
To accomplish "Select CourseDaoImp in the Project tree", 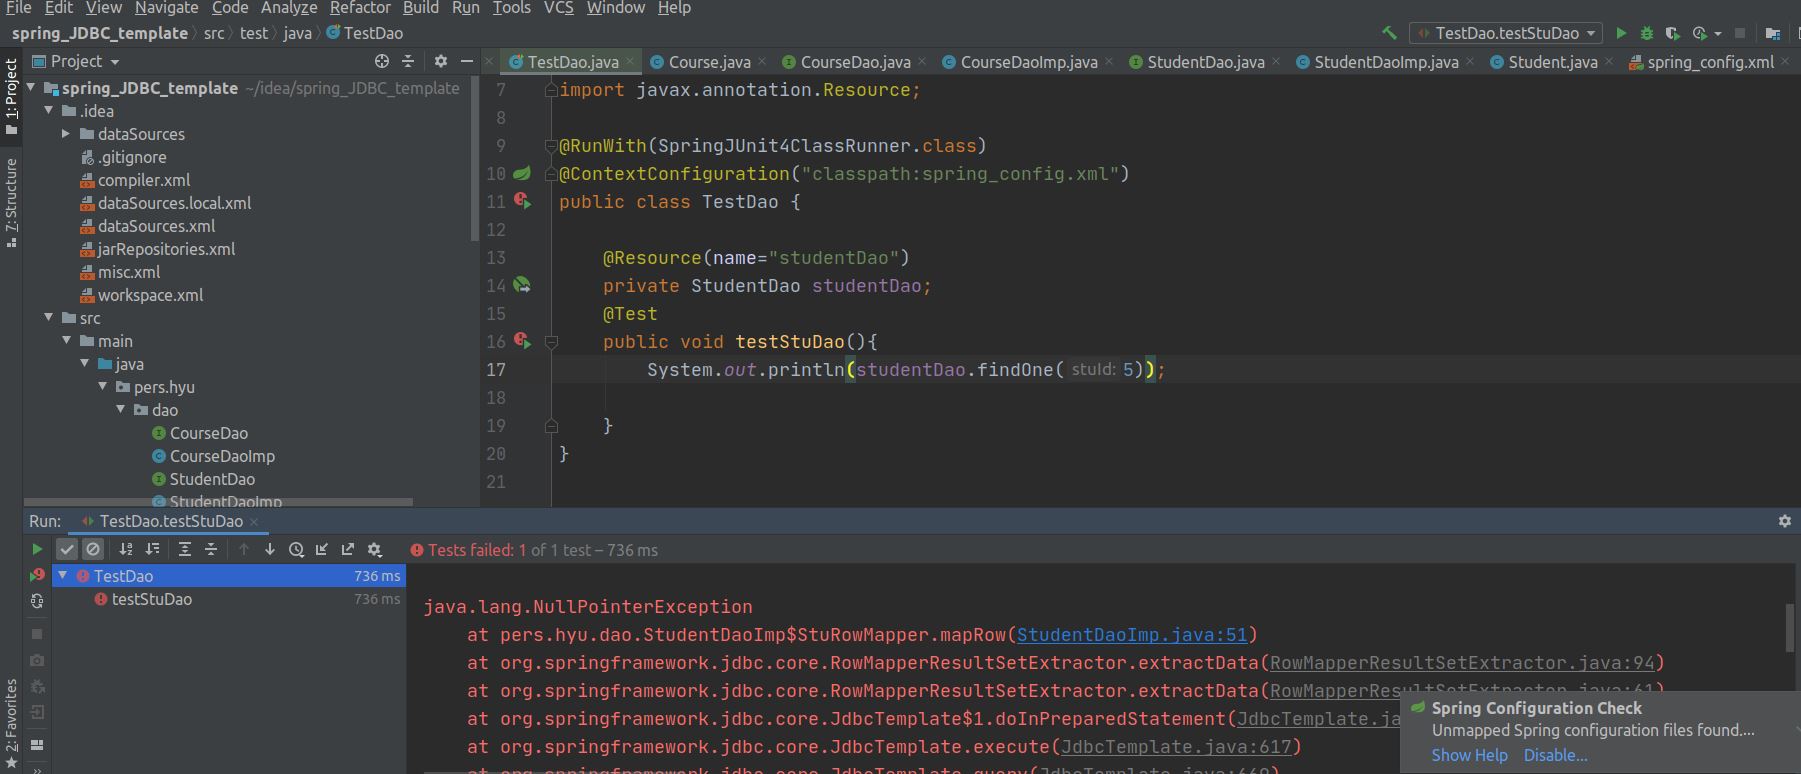I will coord(222,456).
